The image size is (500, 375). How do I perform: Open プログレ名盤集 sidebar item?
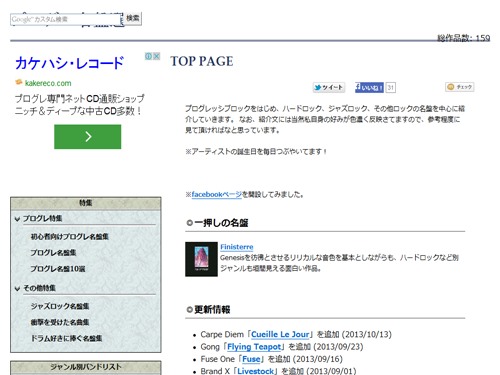click(53, 253)
